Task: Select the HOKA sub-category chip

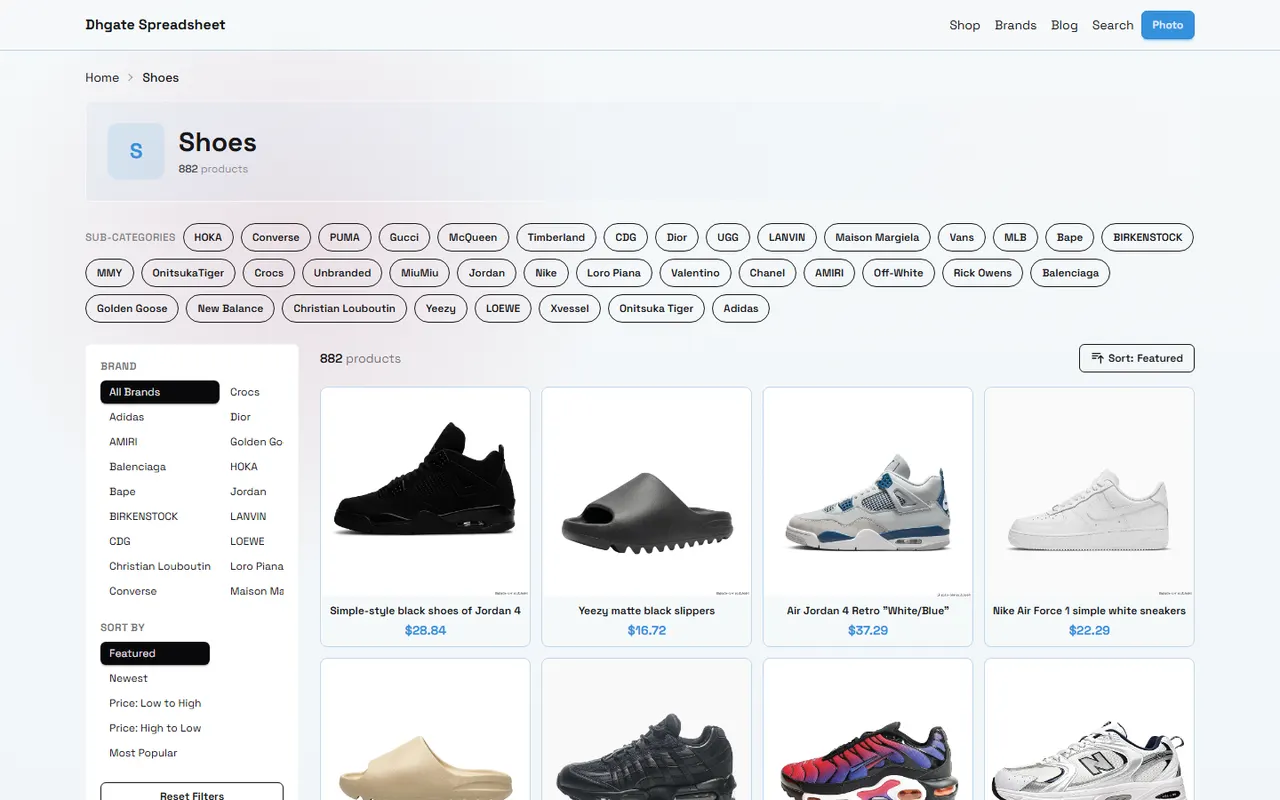Action: [208, 237]
